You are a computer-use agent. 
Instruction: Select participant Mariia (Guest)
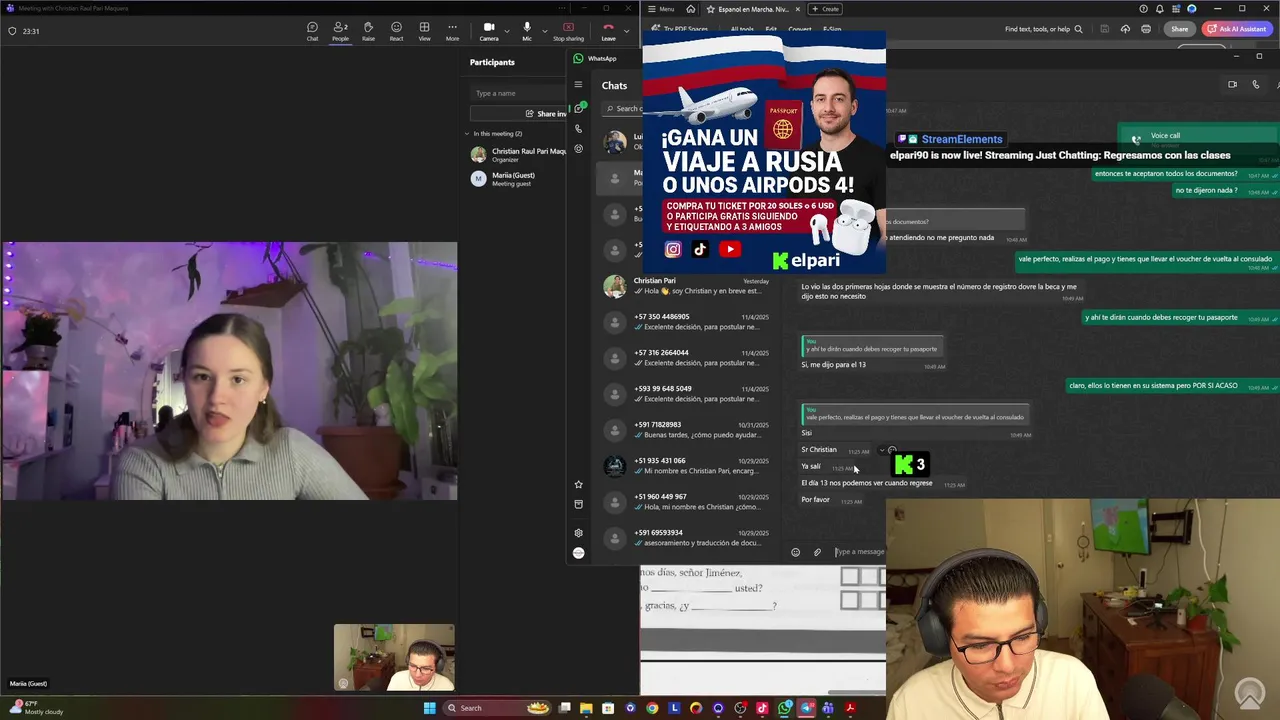[x=517, y=179]
